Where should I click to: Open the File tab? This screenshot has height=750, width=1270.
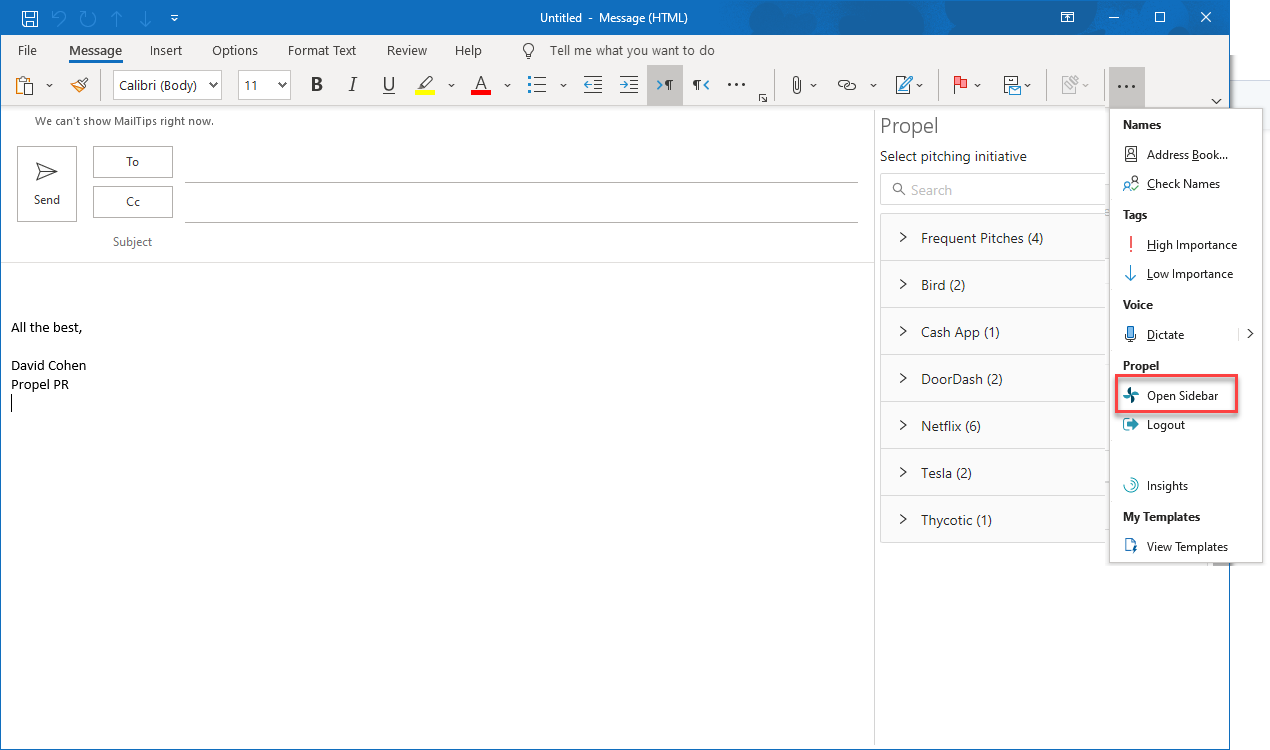tap(27, 50)
